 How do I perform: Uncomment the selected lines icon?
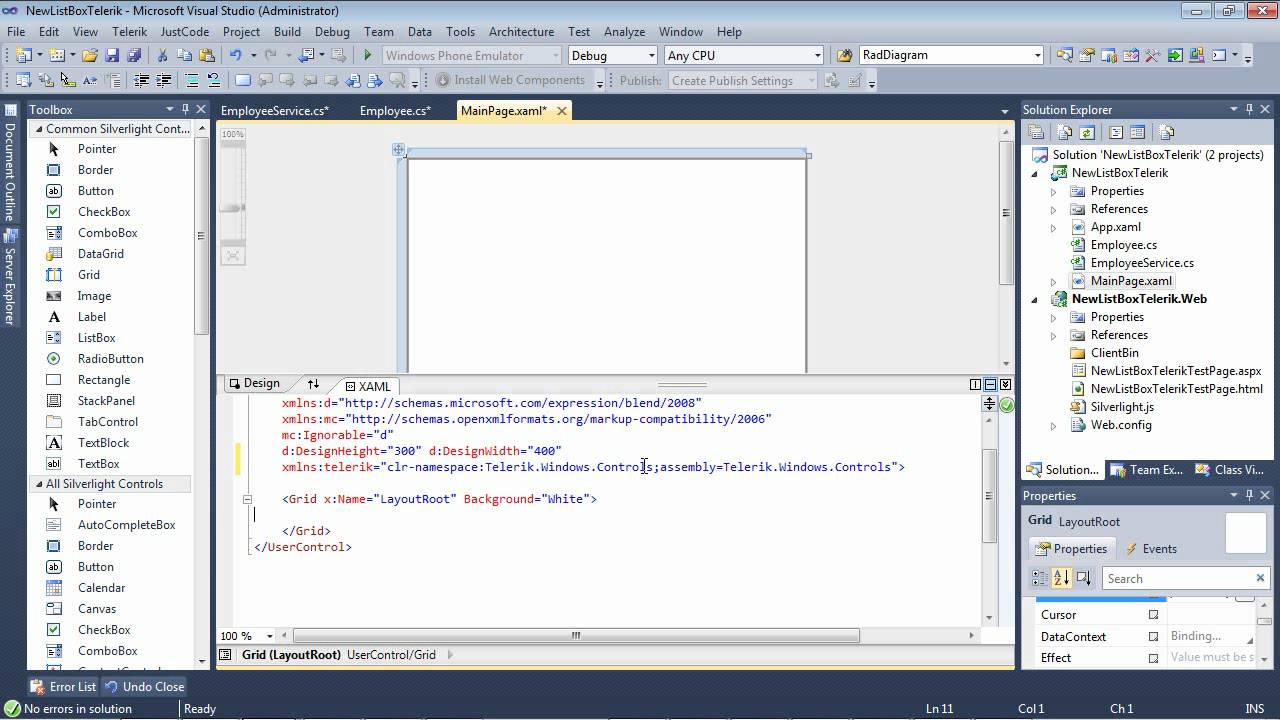214,81
